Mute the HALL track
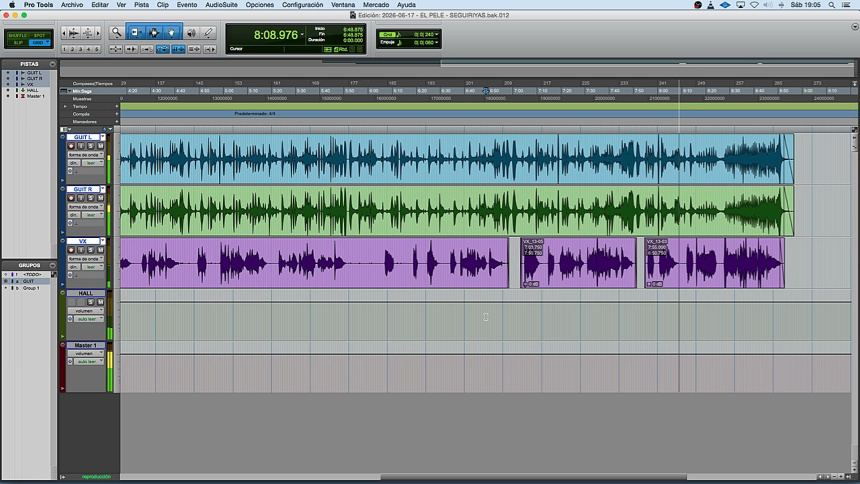This screenshot has width=860, height=484. [x=100, y=302]
